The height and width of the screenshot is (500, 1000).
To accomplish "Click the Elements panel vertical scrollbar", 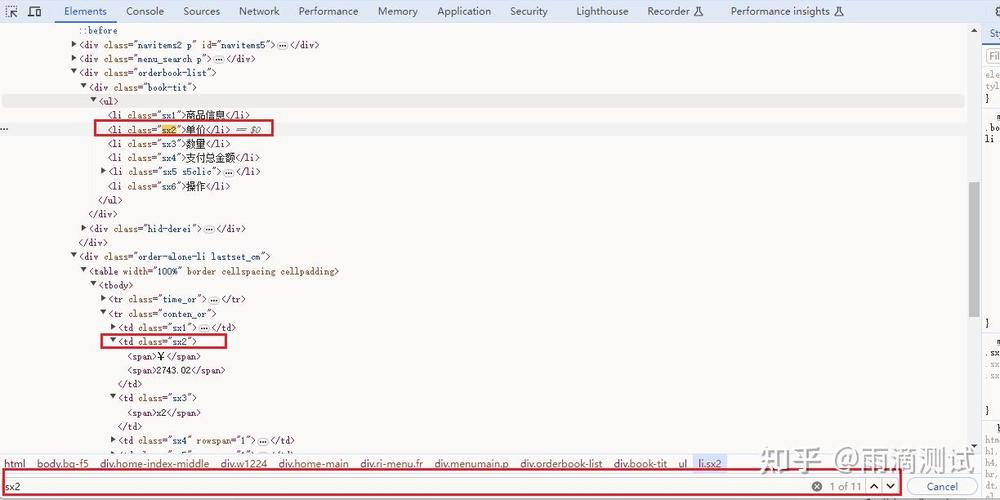I will click(974, 248).
